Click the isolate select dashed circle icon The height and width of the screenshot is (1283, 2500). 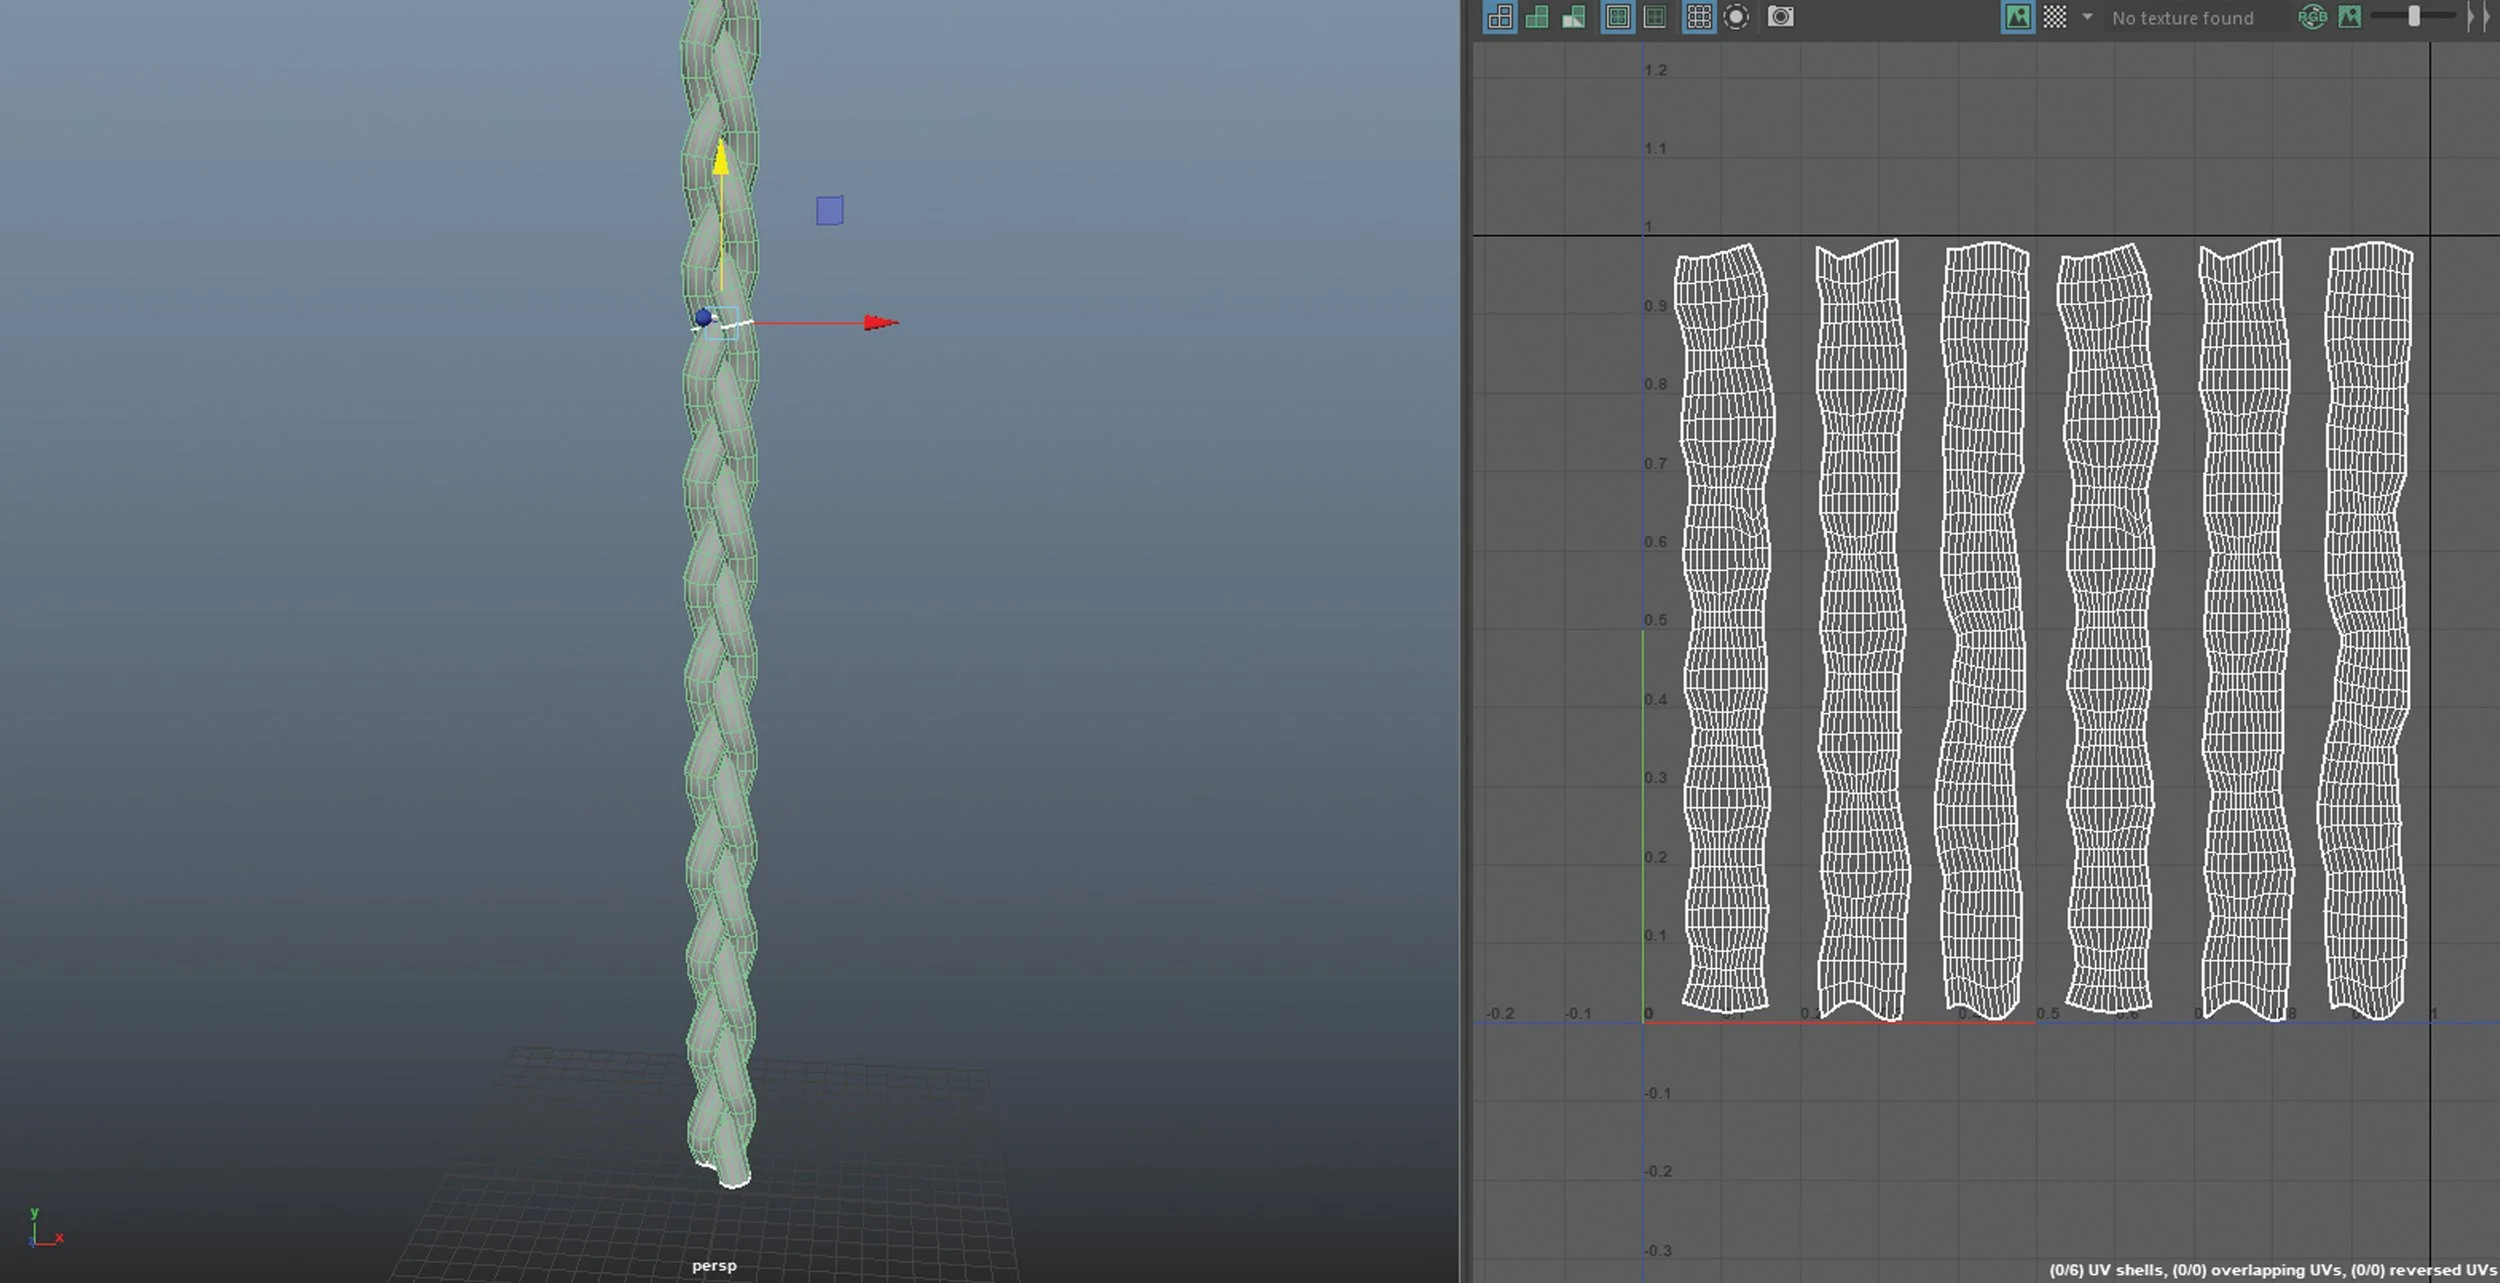pos(1736,17)
